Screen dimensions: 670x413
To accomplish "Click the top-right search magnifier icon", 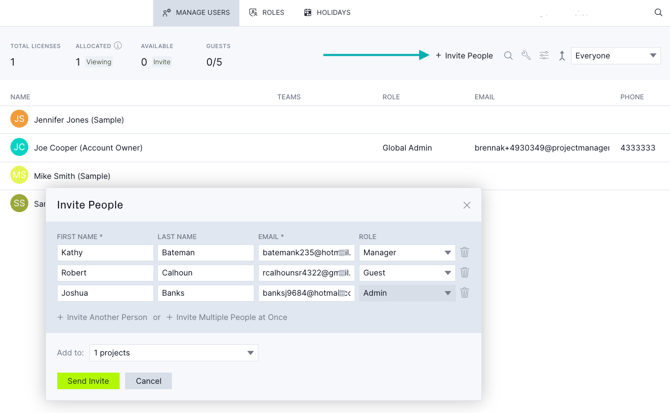I will tap(658, 12).
